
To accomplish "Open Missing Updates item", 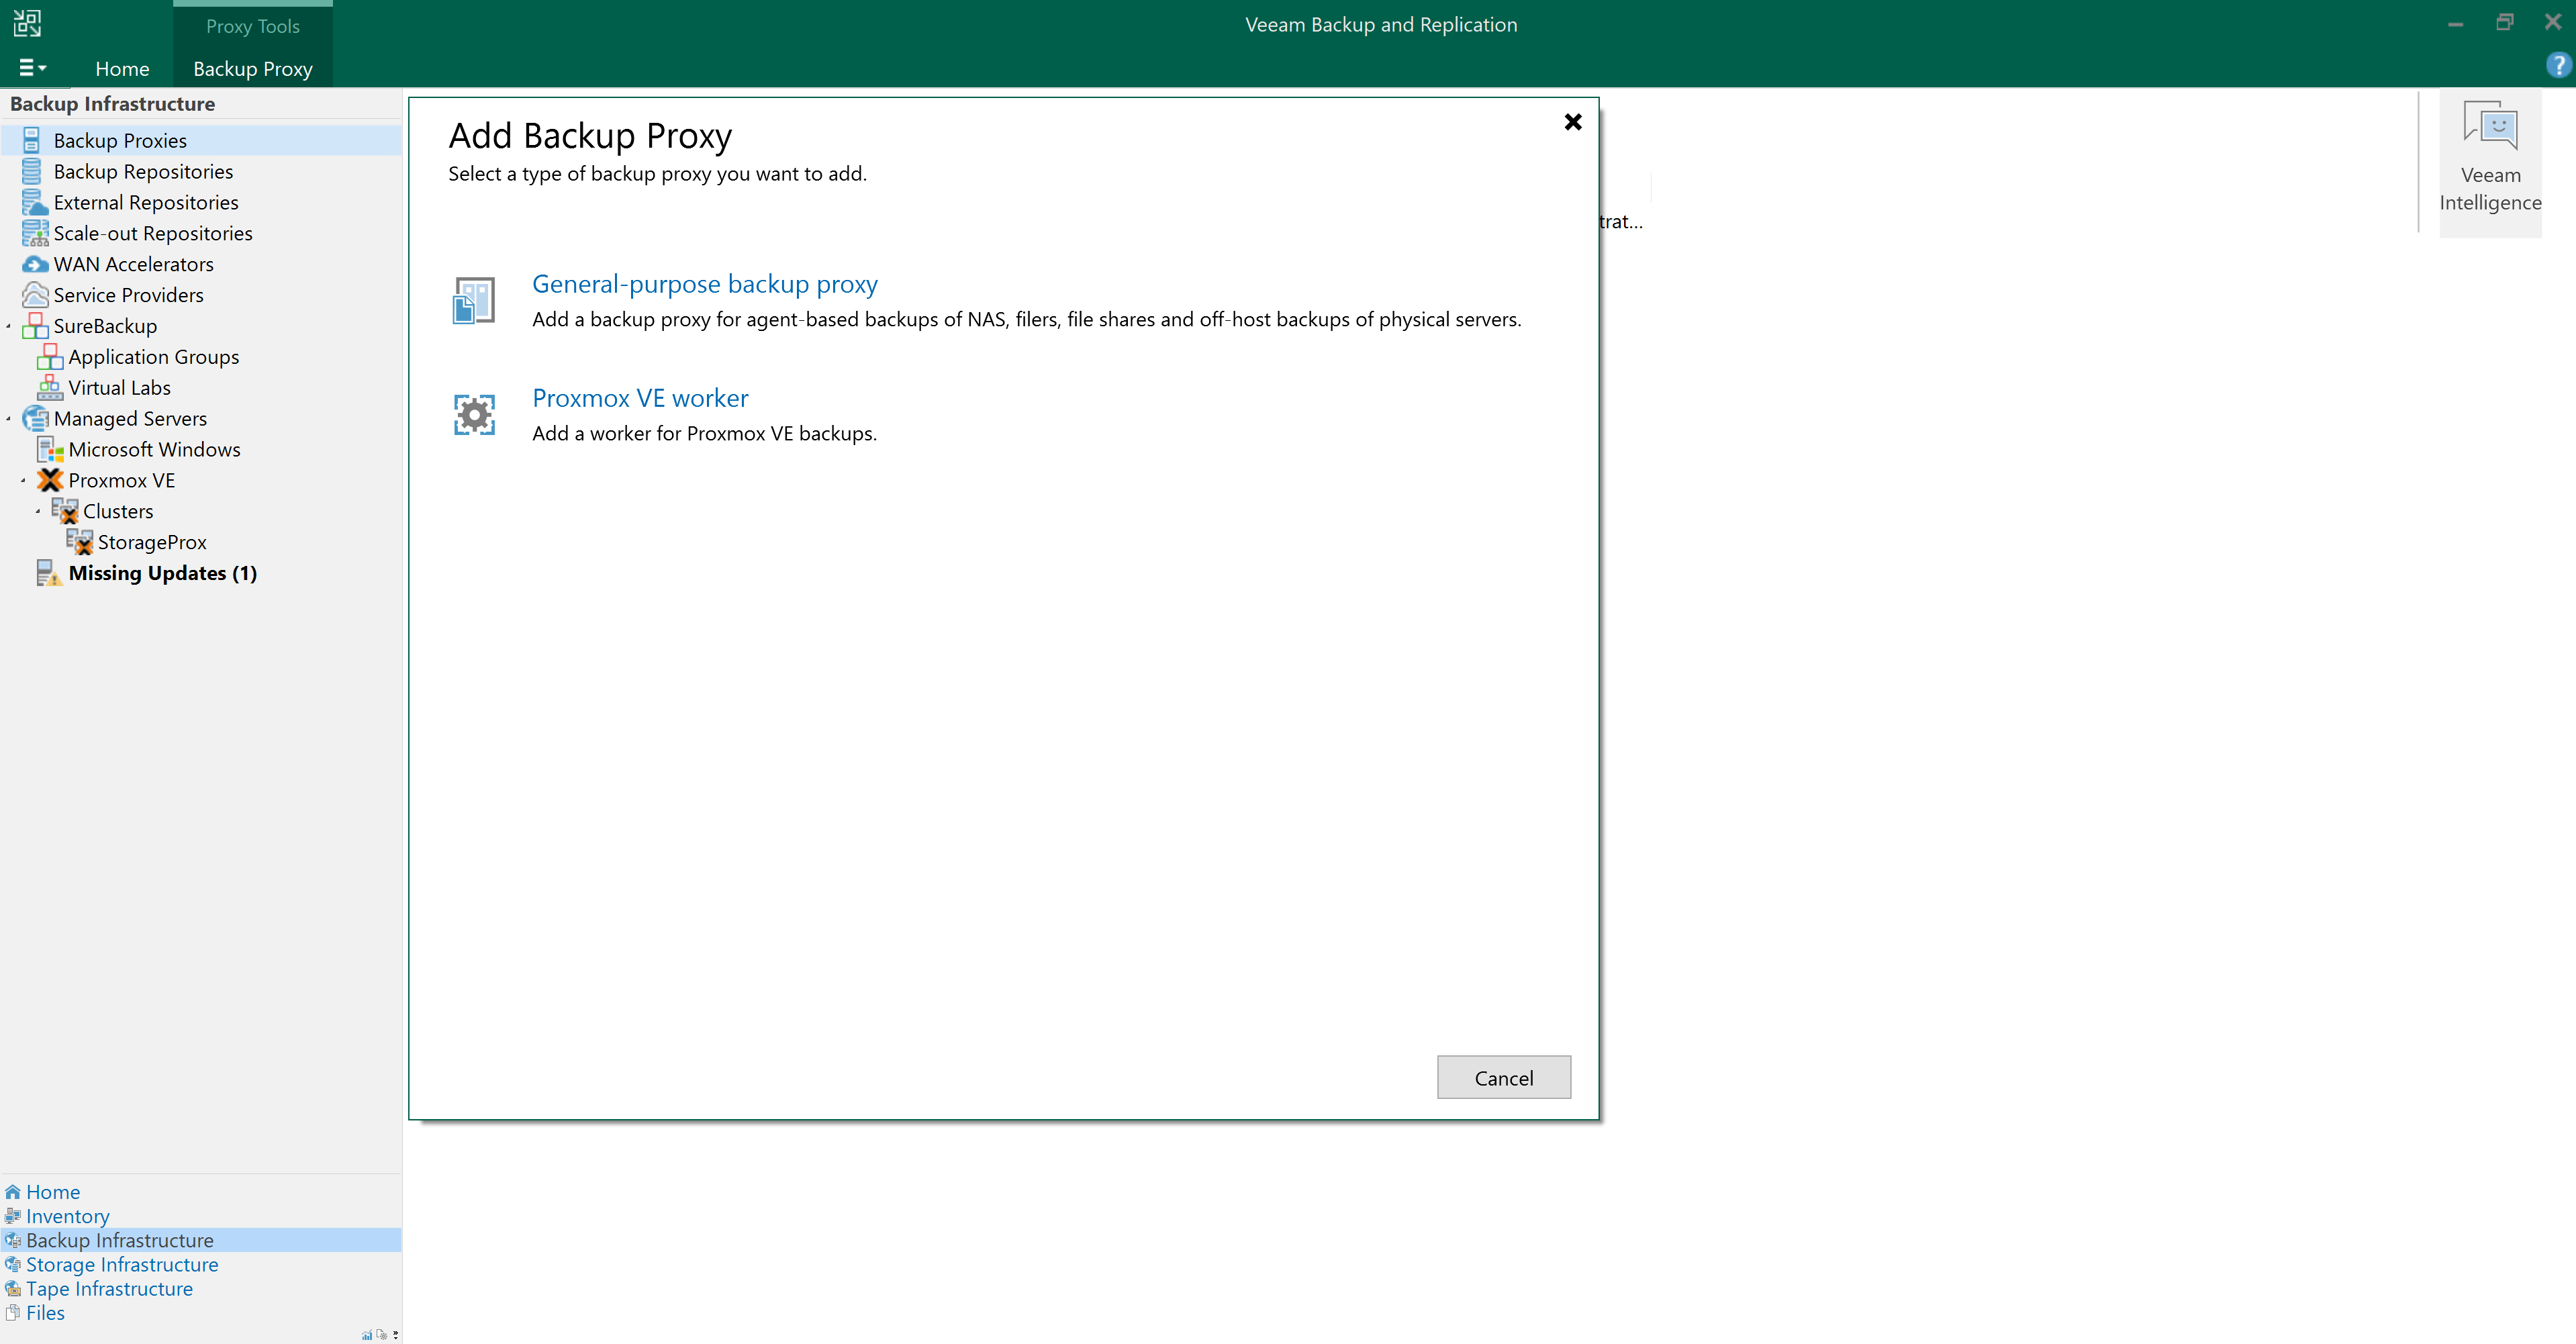I will [162, 573].
